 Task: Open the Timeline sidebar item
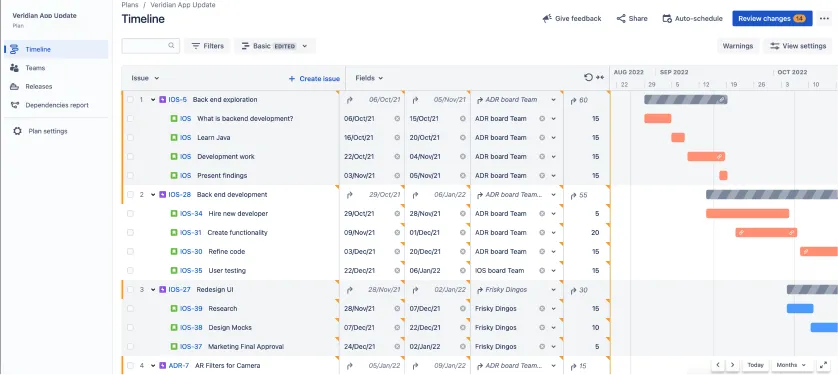(x=56, y=49)
